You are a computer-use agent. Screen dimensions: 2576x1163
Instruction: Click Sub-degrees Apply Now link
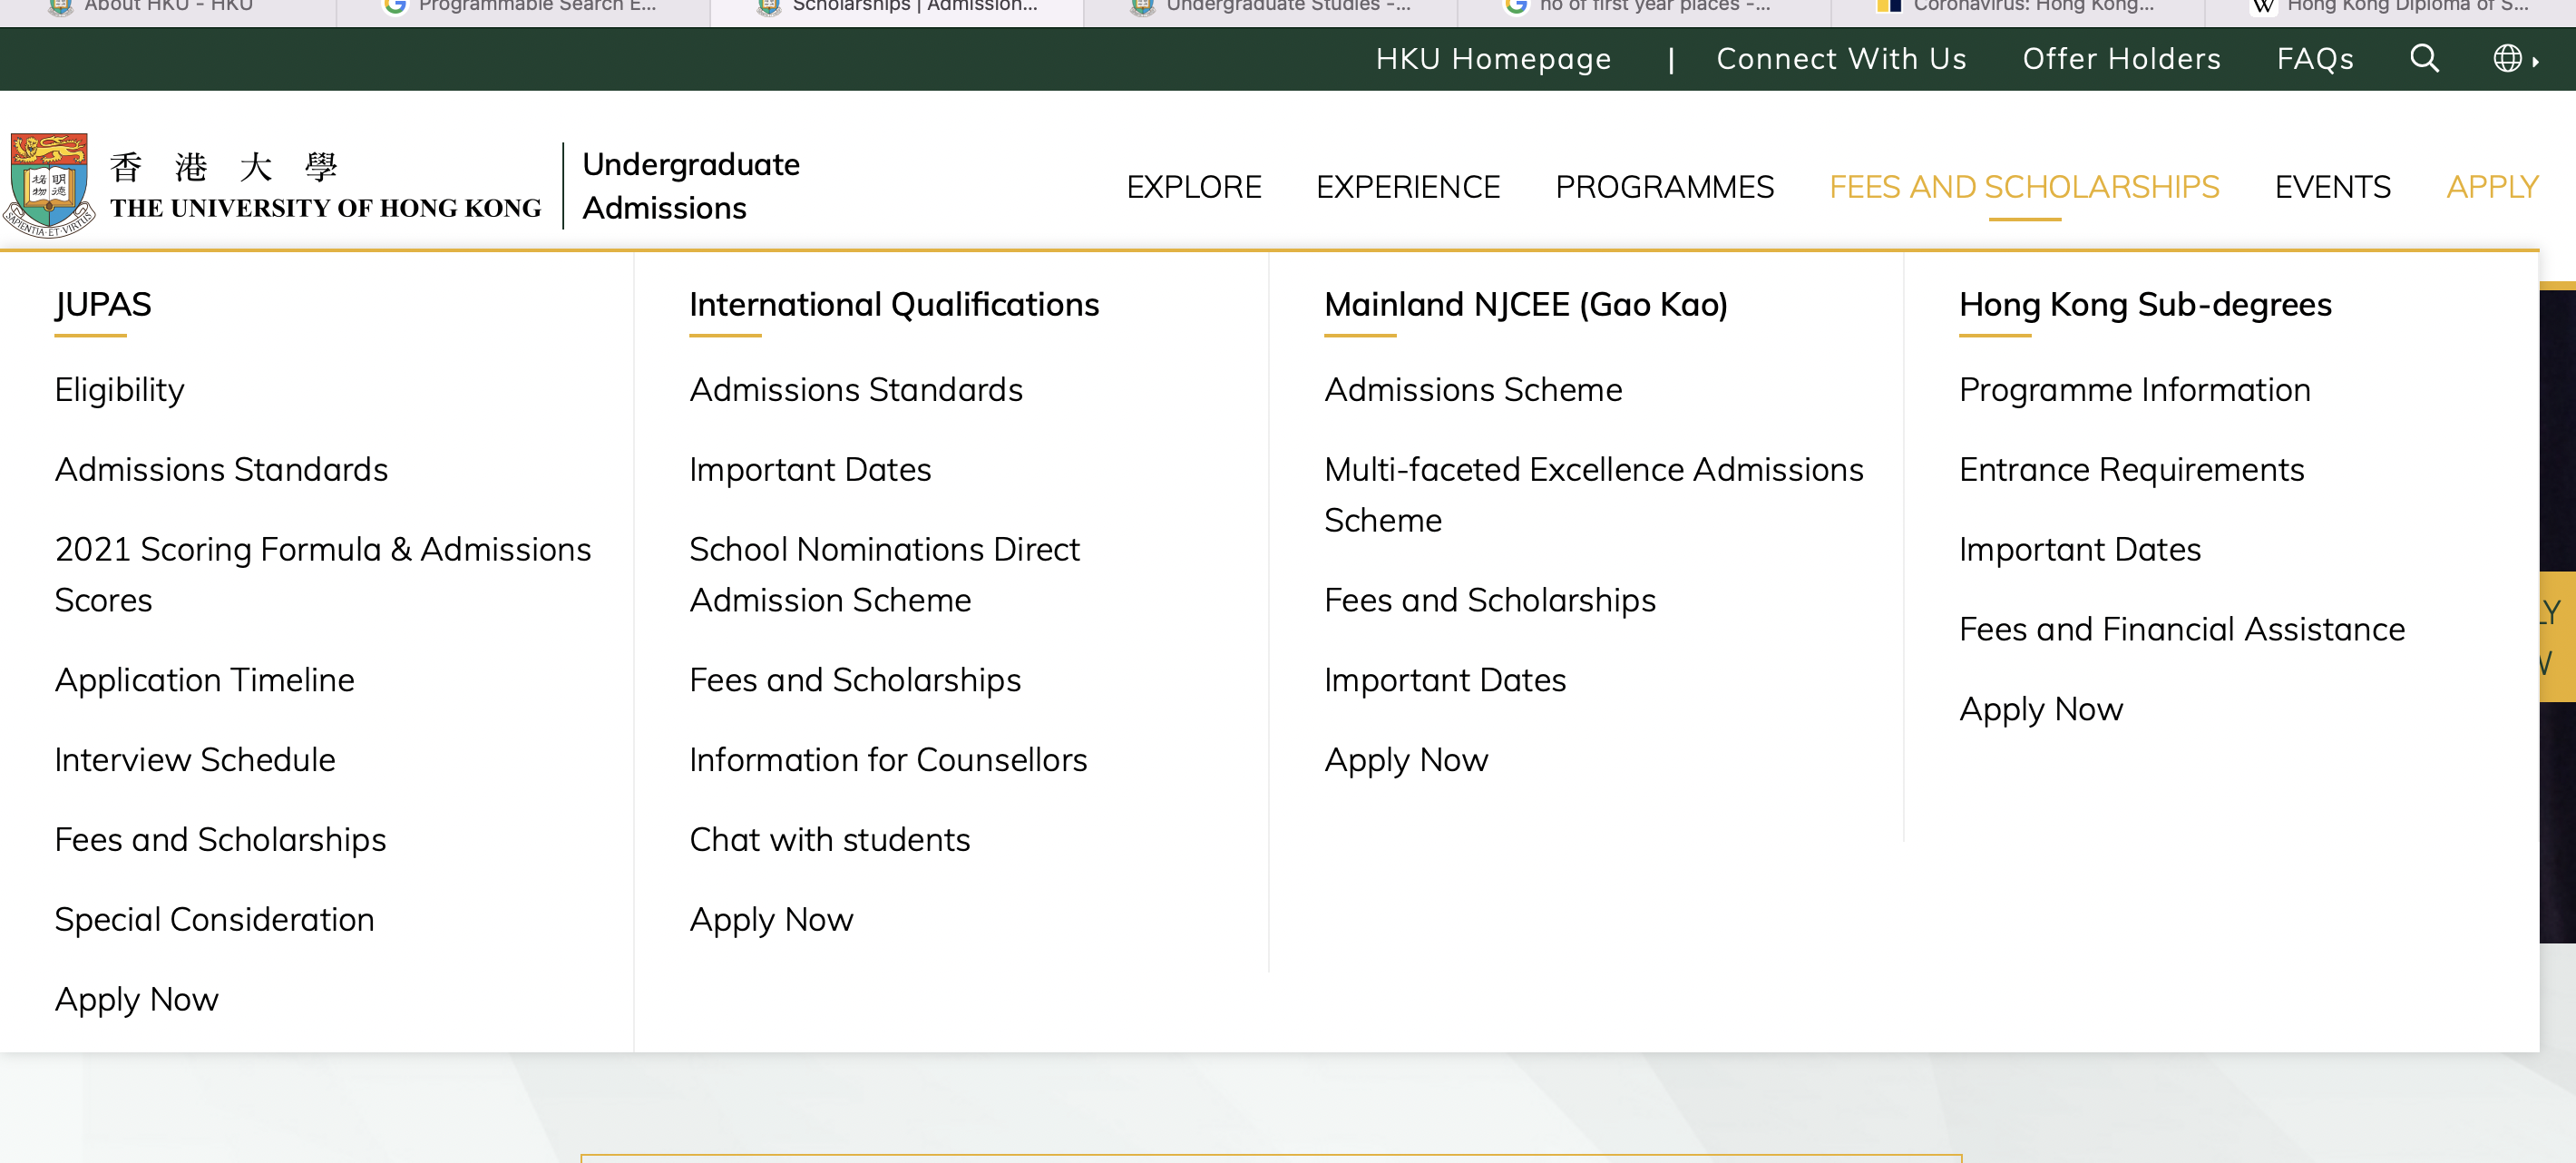tap(2041, 709)
